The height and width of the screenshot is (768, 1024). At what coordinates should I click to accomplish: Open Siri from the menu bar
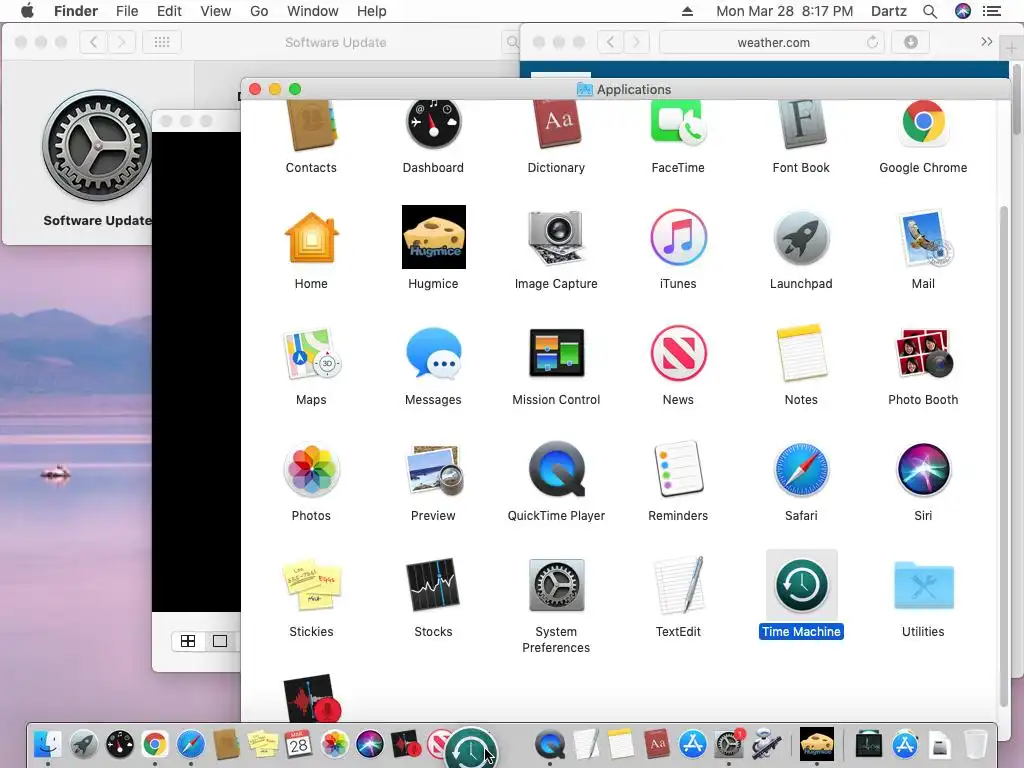coord(963,11)
